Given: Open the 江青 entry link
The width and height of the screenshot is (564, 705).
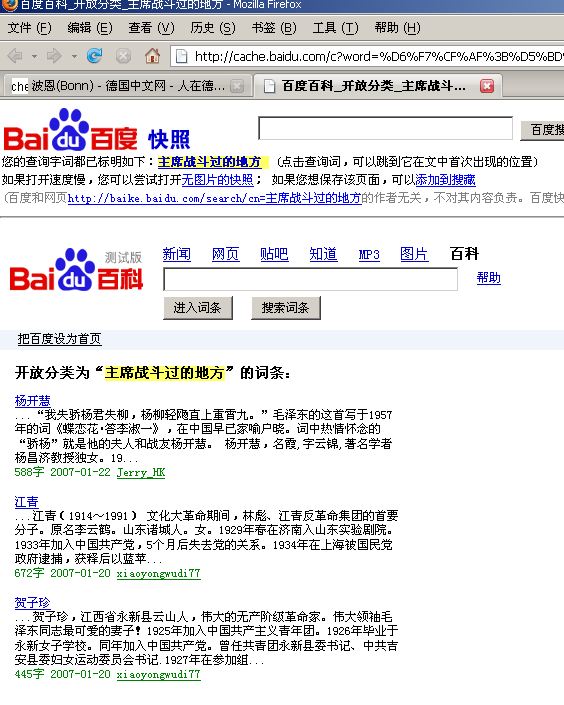Looking at the screenshot, I should [27, 502].
